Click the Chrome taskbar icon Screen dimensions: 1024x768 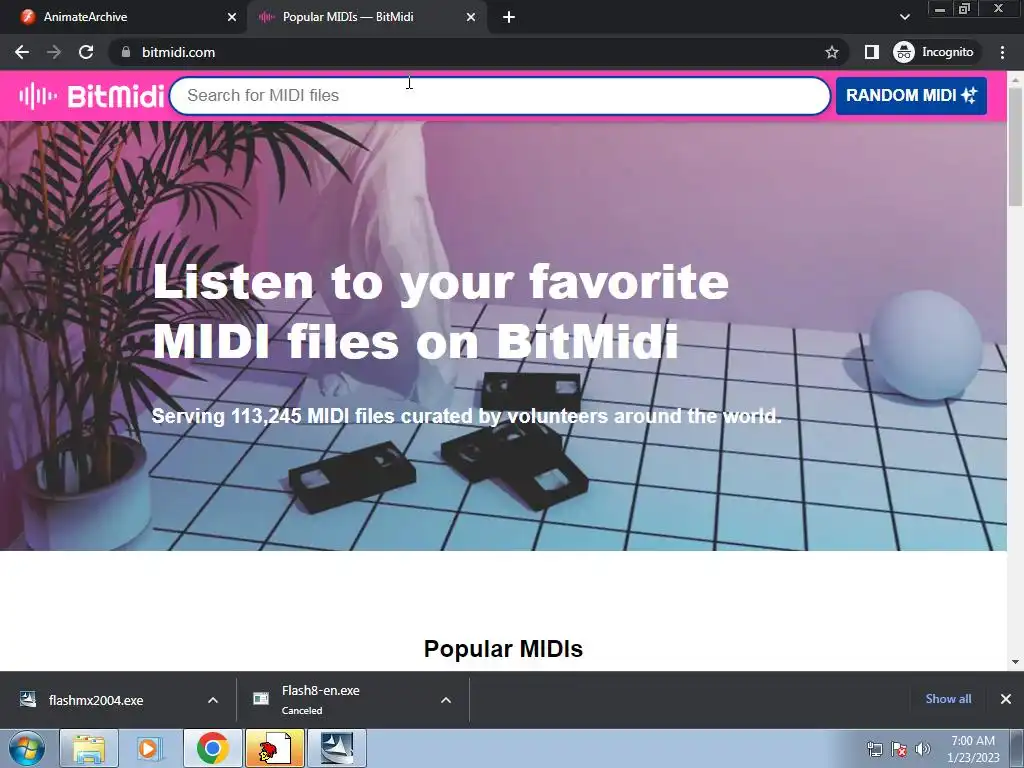pos(213,748)
